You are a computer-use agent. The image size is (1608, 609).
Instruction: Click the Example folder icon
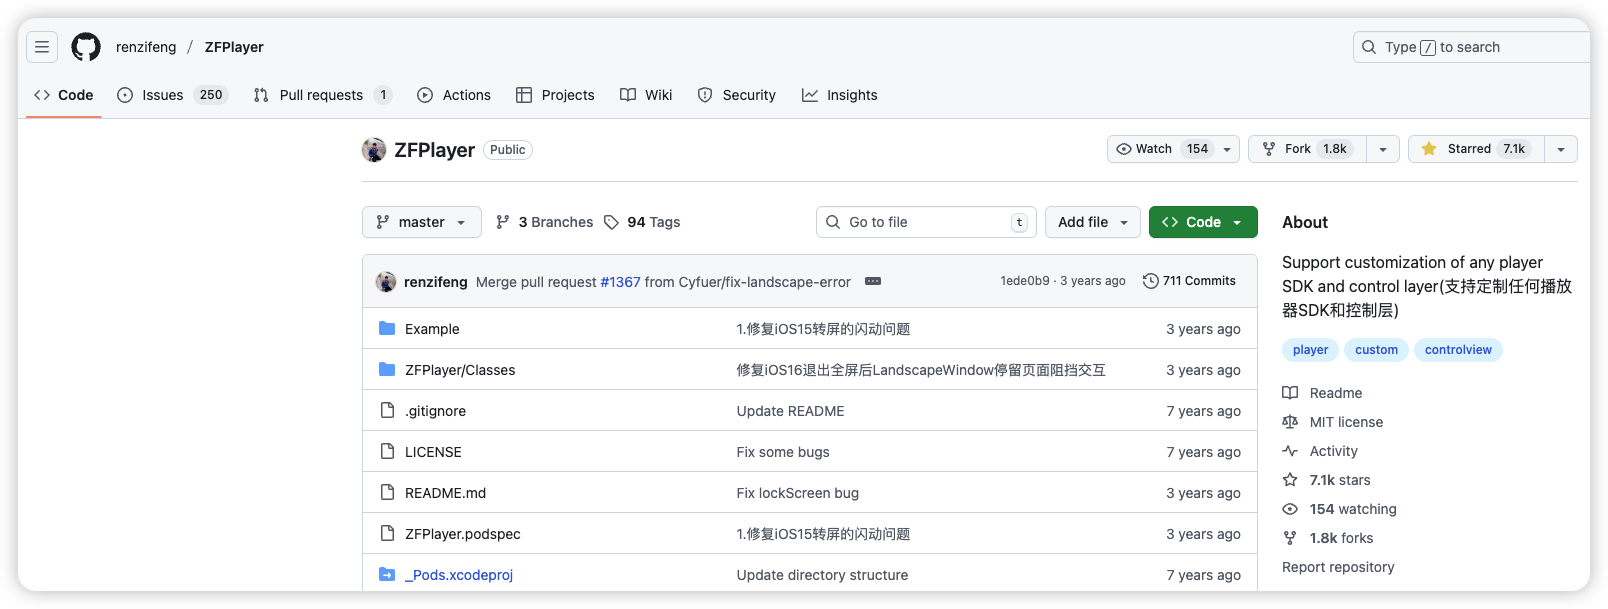click(387, 328)
